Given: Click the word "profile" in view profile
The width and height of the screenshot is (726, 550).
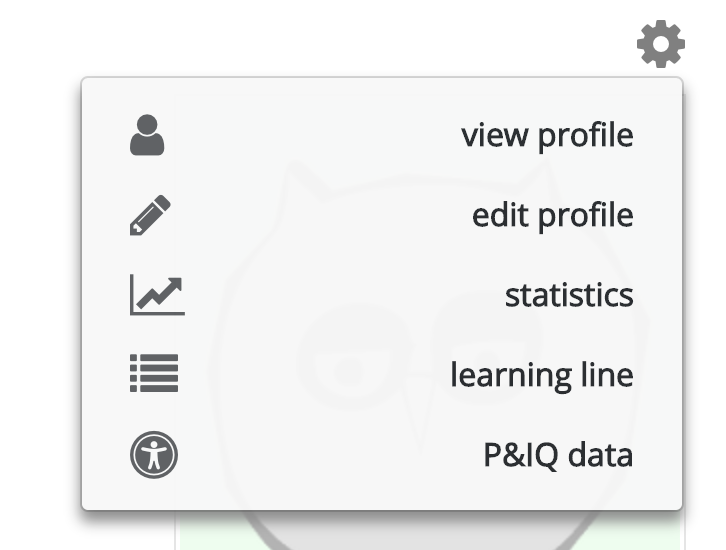Looking at the screenshot, I should (586, 137).
